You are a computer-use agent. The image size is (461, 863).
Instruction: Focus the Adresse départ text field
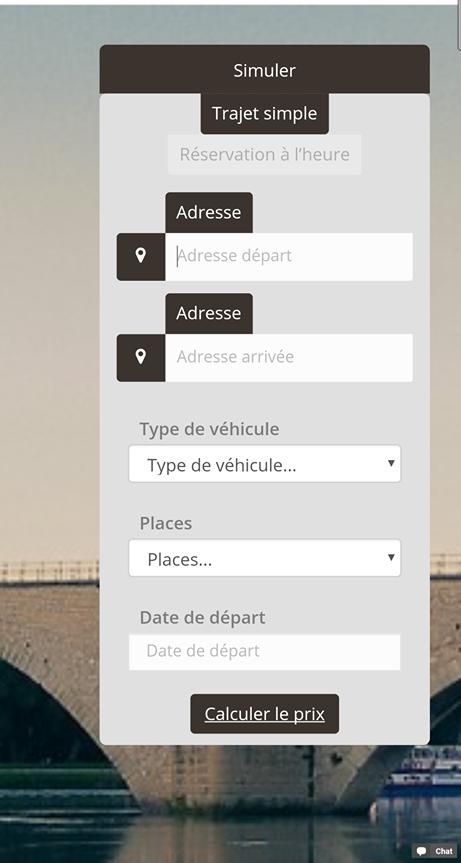point(289,256)
